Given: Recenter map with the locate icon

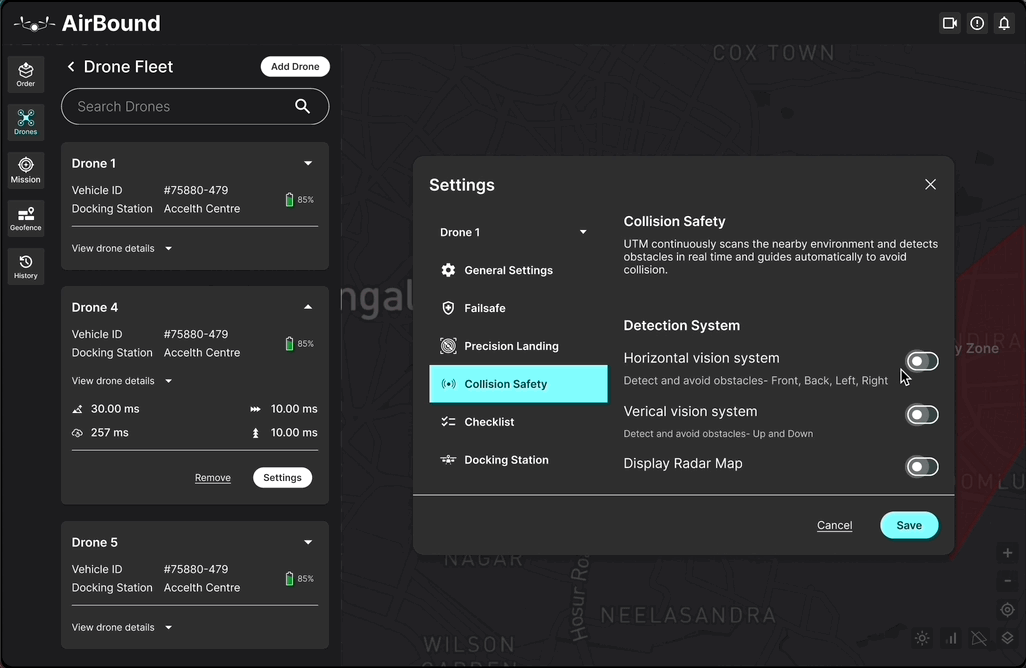Looking at the screenshot, I should 1008,610.
